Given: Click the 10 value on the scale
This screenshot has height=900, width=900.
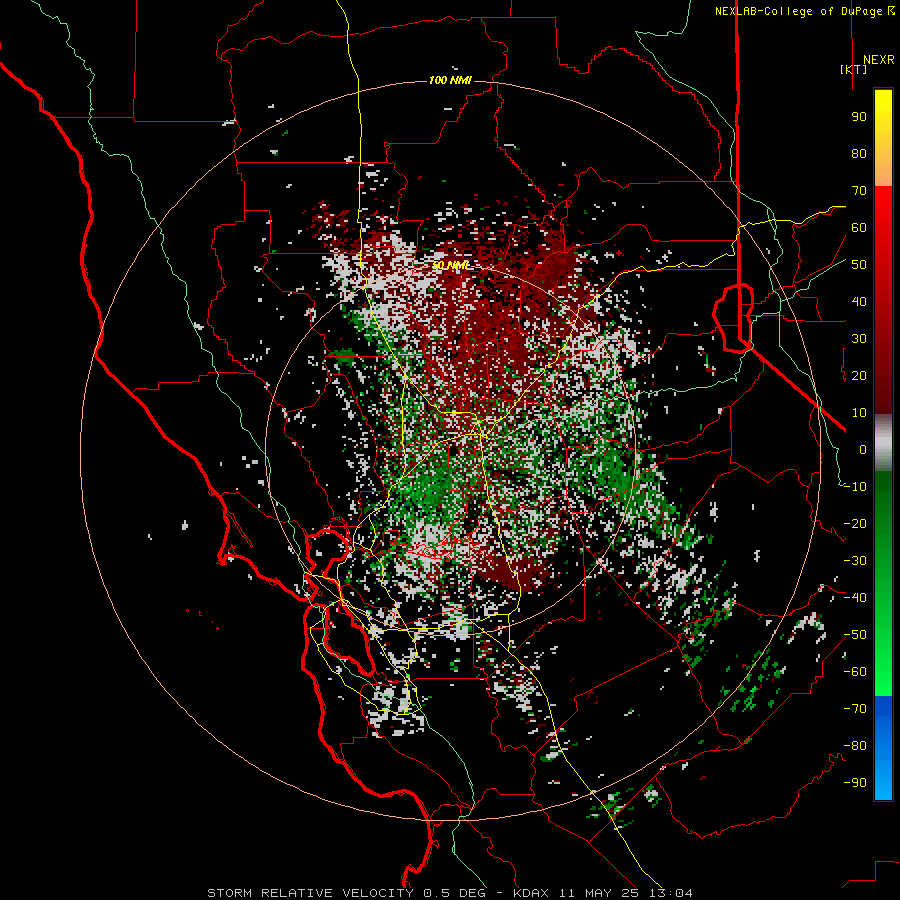Looking at the screenshot, I should click(x=859, y=413).
